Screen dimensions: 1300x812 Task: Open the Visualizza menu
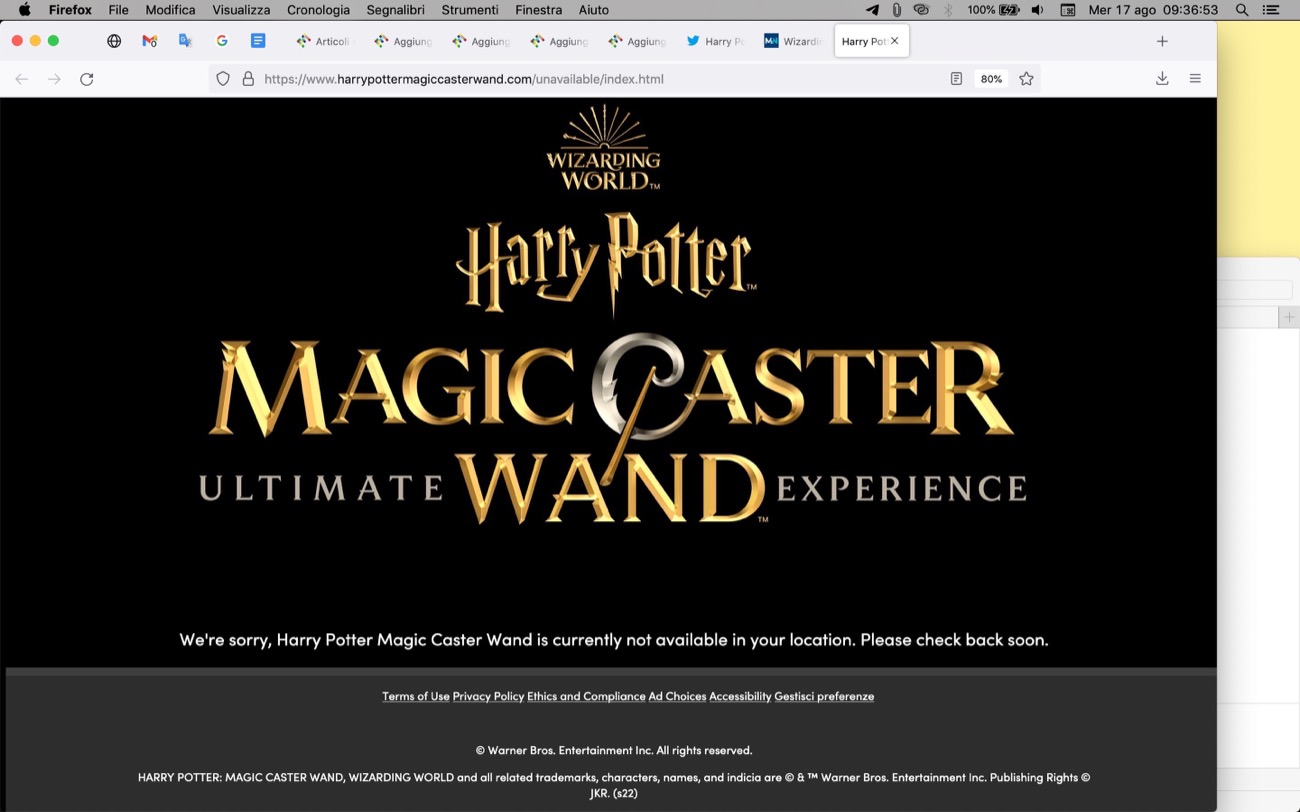tap(241, 10)
